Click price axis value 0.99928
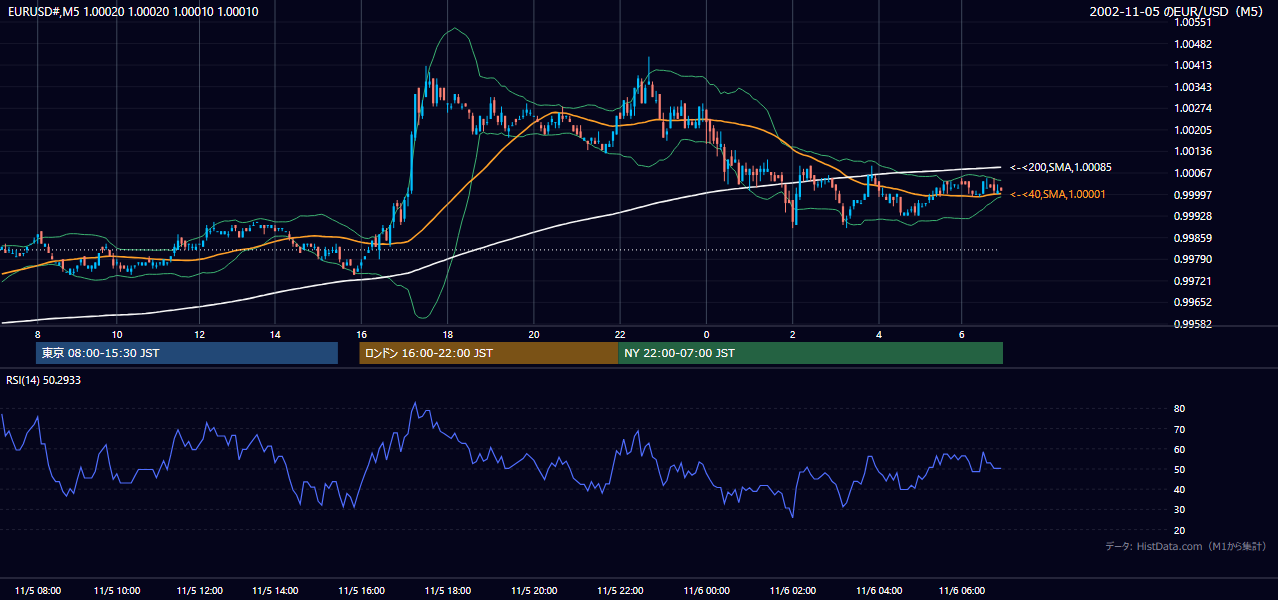This screenshot has width=1278, height=600. pos(1193,216)
